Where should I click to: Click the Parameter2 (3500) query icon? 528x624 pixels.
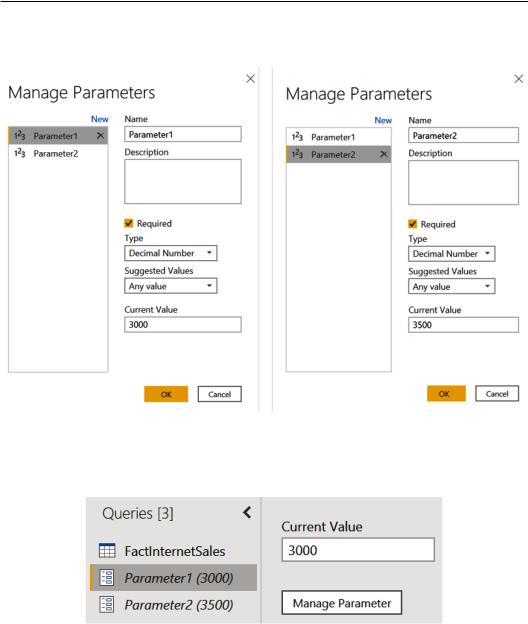107,604
